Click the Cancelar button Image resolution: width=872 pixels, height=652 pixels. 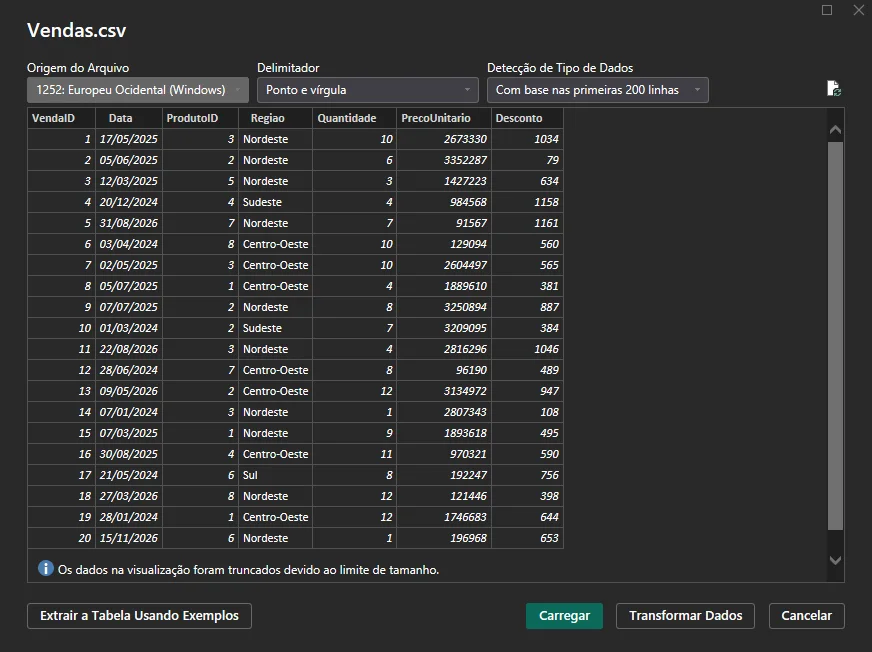pos(806,616)
